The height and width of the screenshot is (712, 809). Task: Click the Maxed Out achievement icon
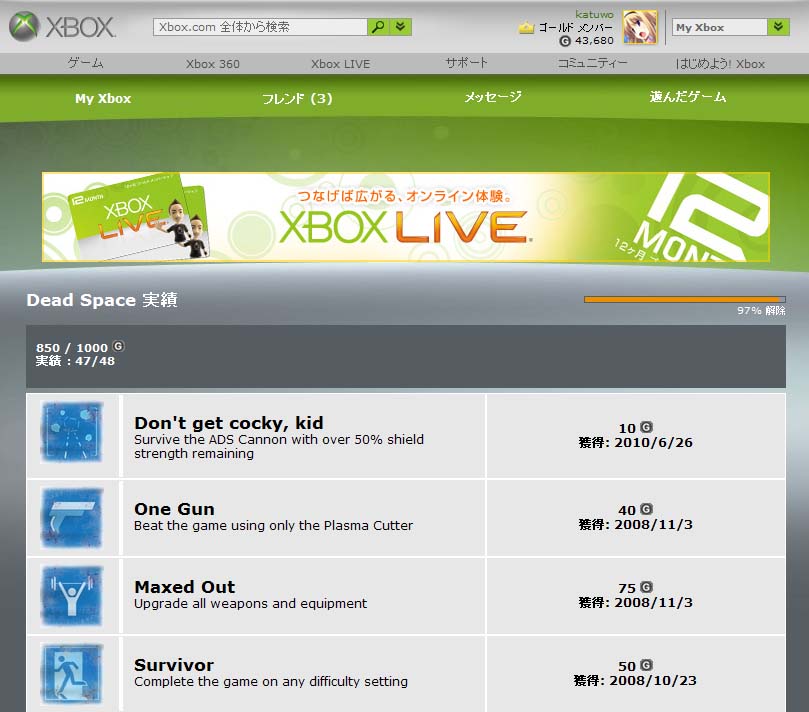pos(72,595)
